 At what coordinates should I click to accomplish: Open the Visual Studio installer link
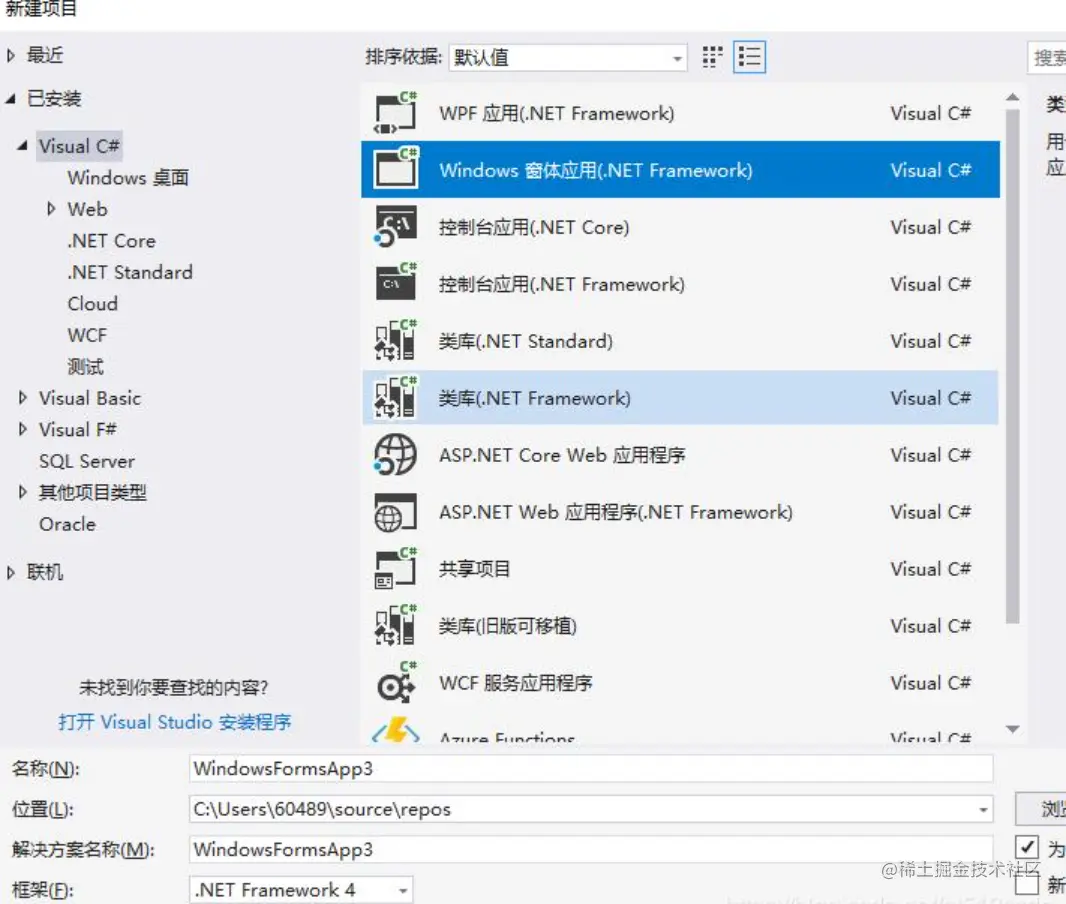tap(175, 722)
